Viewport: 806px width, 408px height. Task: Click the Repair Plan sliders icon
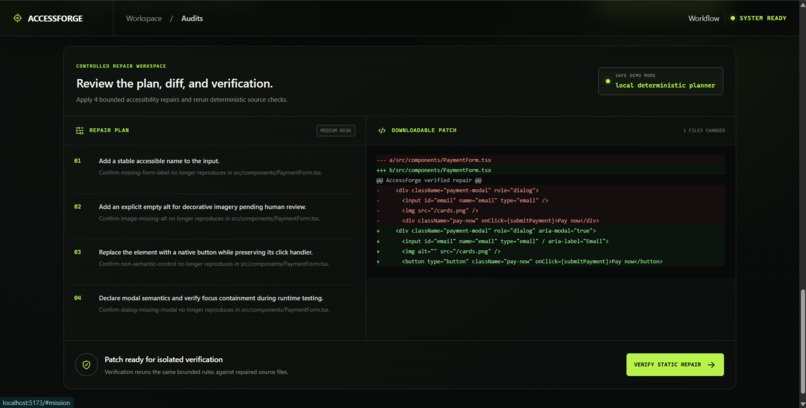[x=80, y=131]
